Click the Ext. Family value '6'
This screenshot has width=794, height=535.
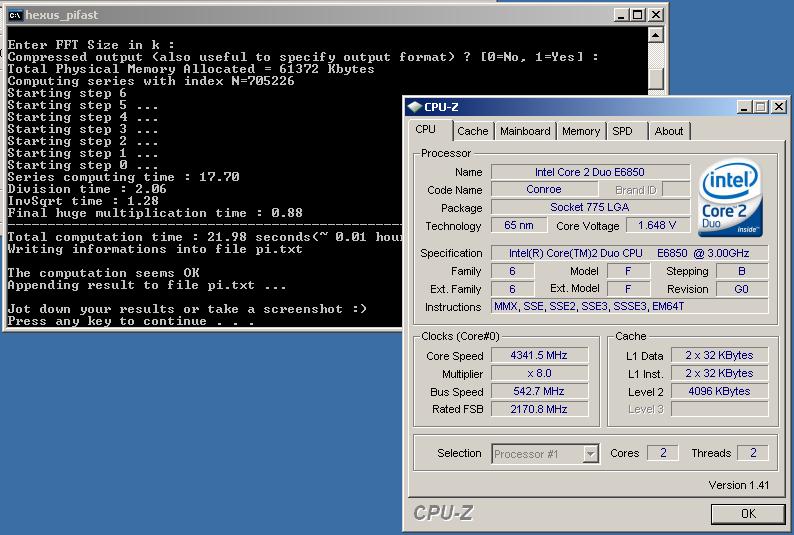tap(512, 289)
